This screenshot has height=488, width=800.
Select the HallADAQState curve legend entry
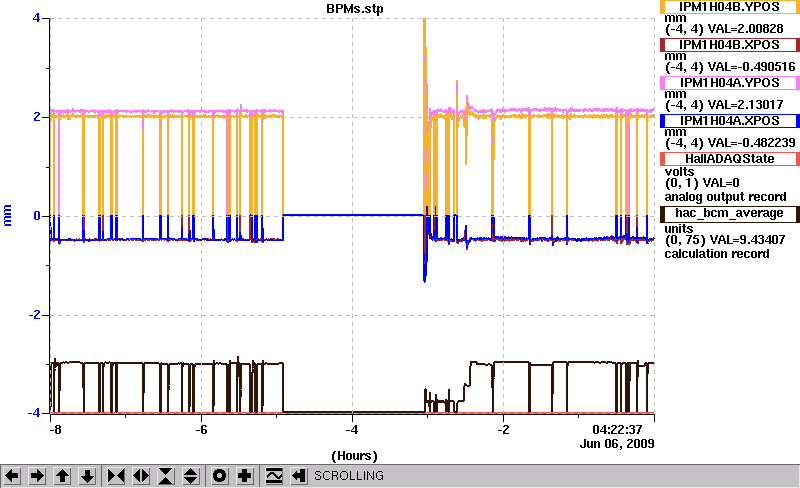[x=730, y=159]
